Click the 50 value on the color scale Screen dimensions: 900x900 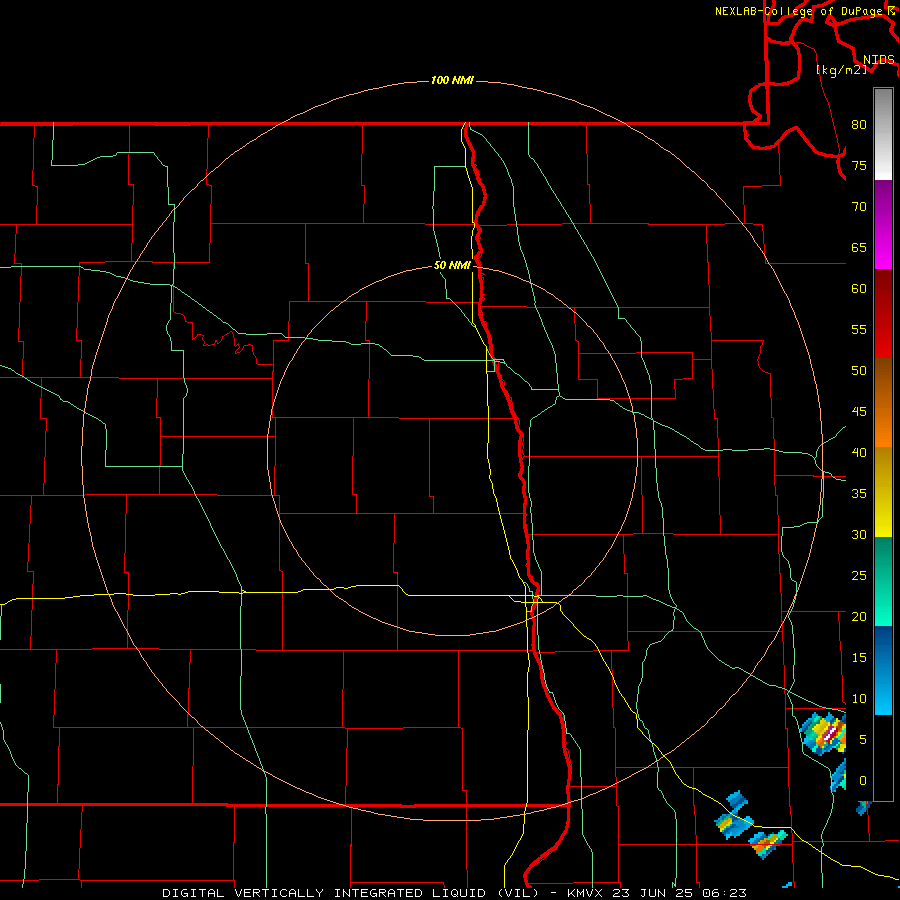tap(859, 371)
